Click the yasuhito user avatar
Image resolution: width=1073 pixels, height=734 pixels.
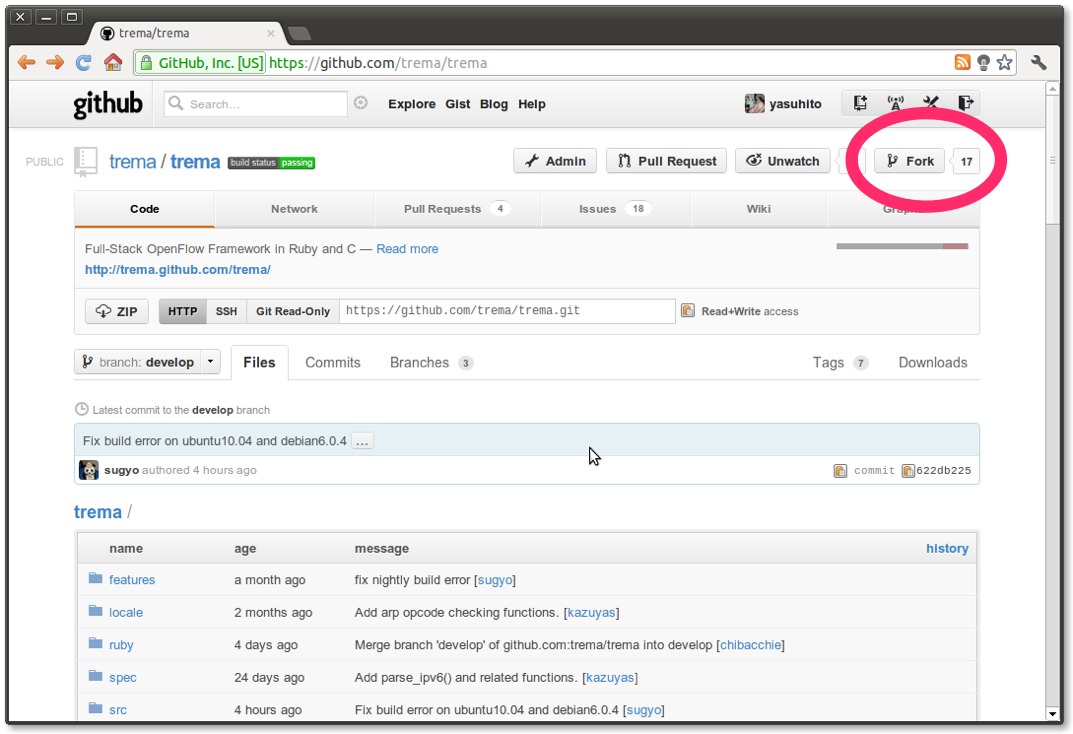coord(754,103)
